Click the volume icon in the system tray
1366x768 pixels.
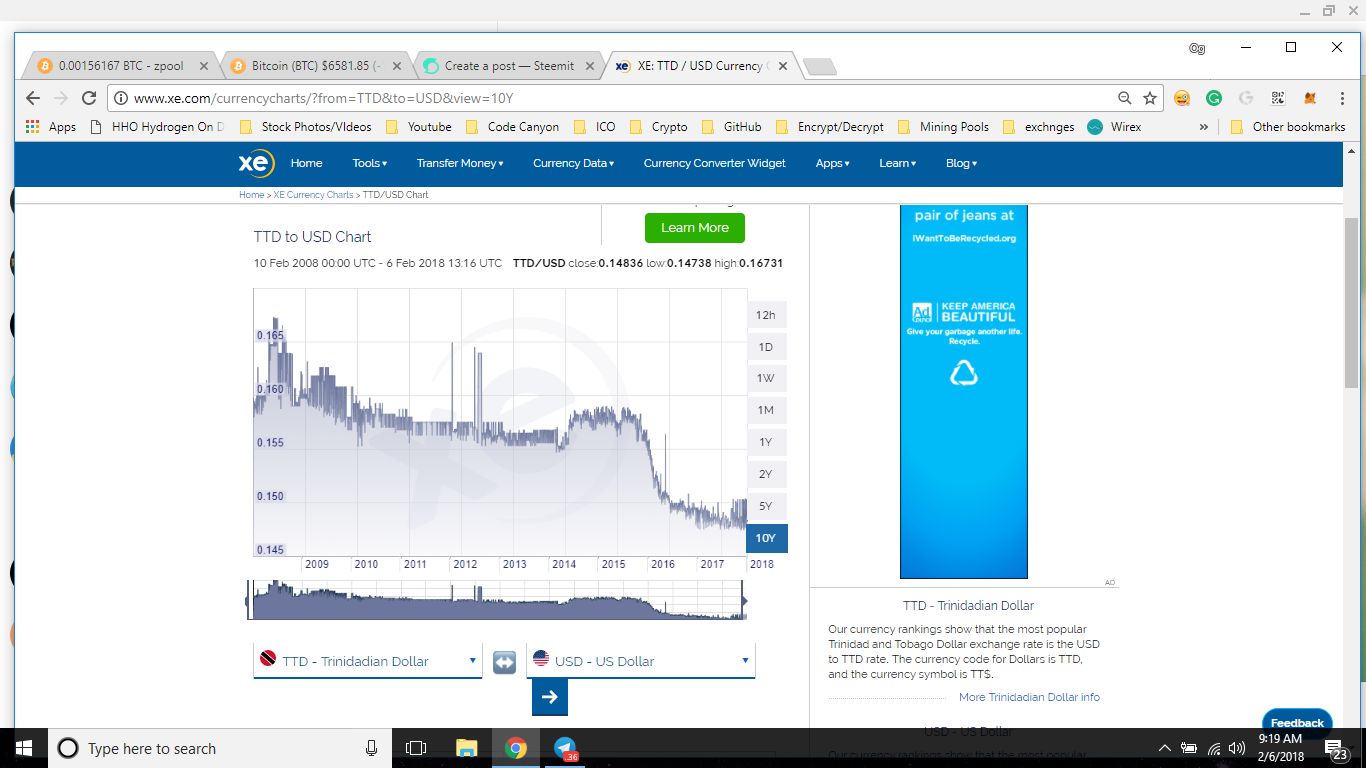click(1239, 748)
